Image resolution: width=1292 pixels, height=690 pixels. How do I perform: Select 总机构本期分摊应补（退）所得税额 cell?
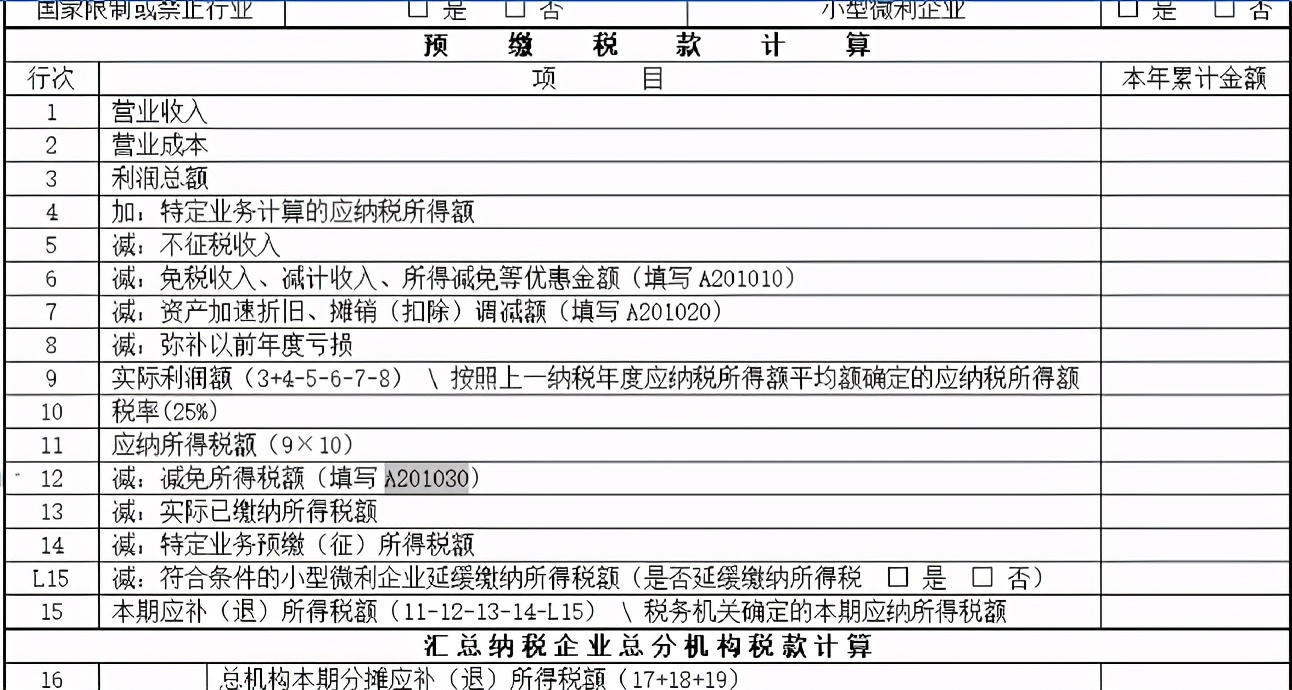pos(653,678)
